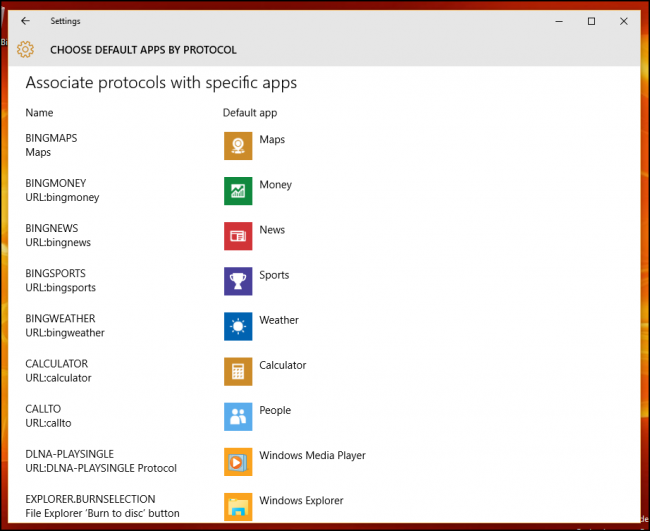Image resolution: width=650 pixels, height=531 pixels.
Task: Change default app labeled News
Action: tap(272, 230)
